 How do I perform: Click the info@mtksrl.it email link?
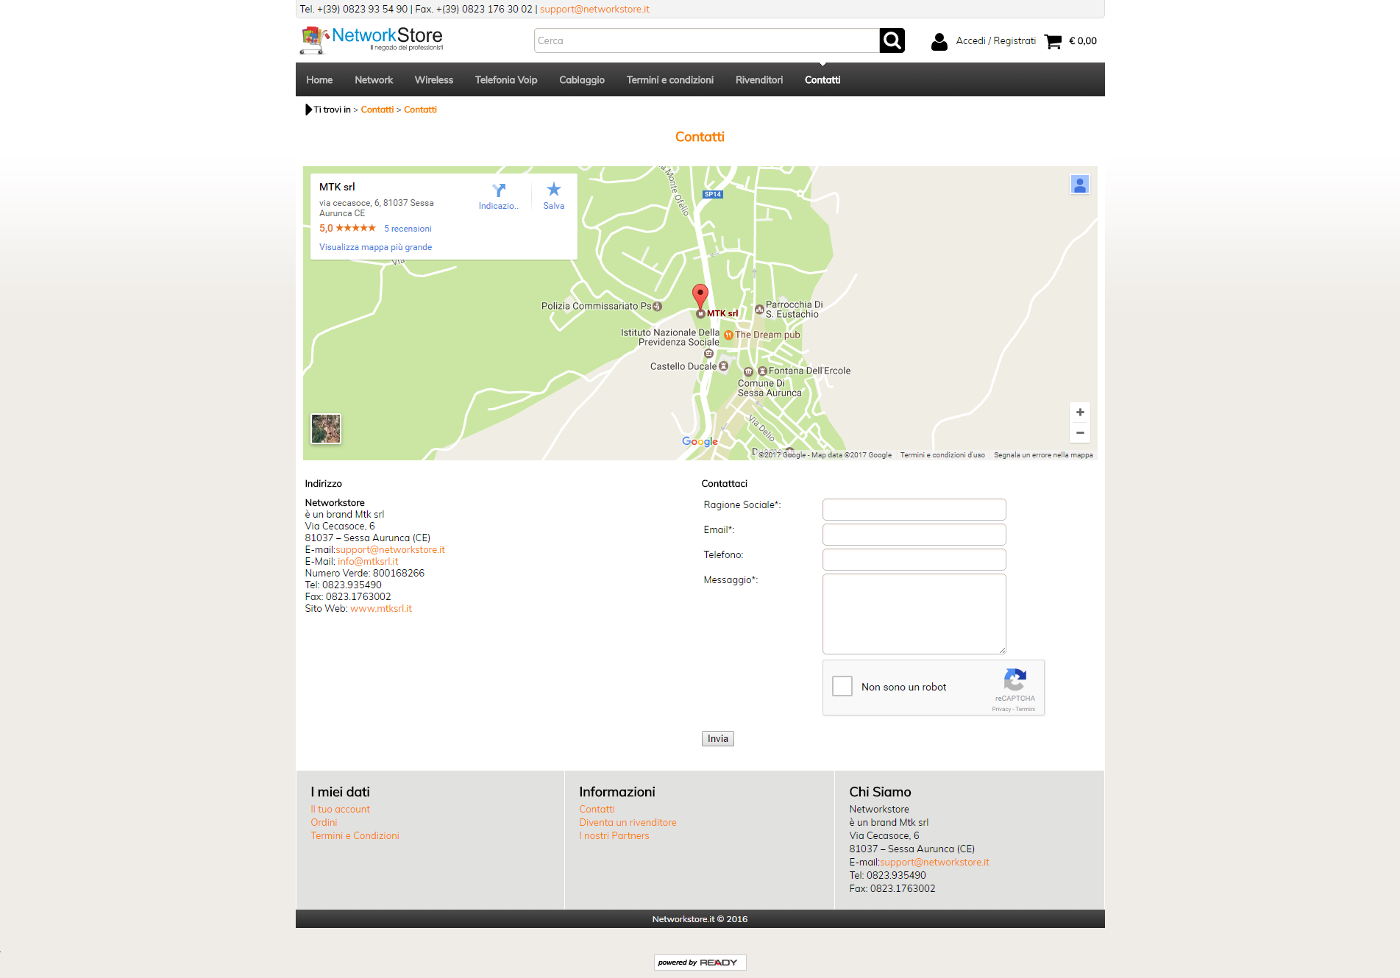[368, 562]
